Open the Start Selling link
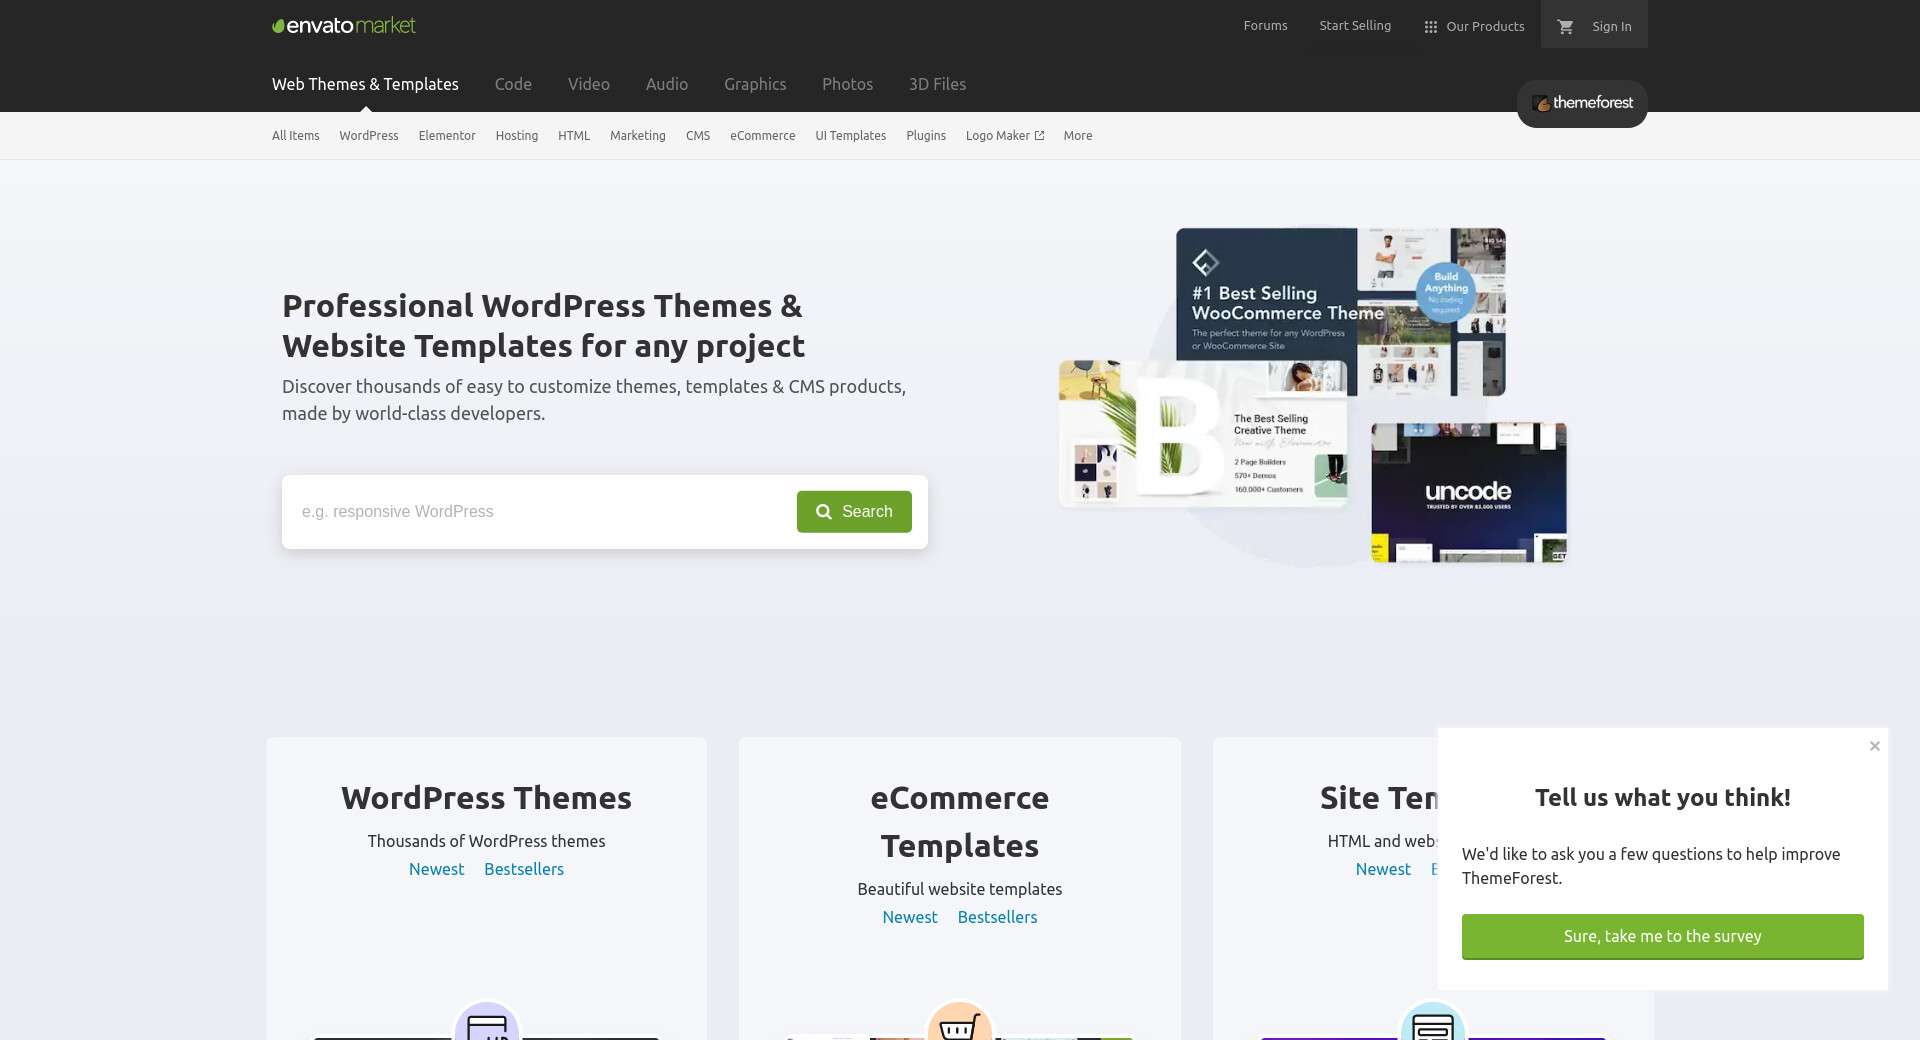 pos(1355,26)
